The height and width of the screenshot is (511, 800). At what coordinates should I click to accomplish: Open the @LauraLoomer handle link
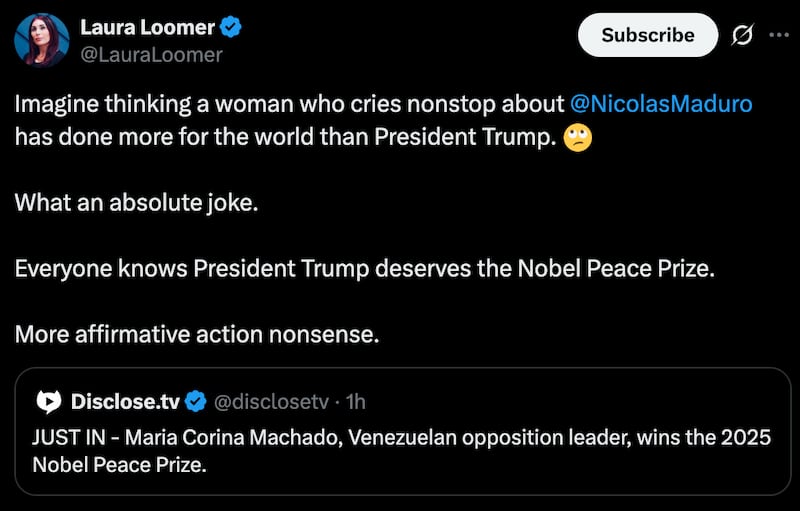(x=150, y=54)
